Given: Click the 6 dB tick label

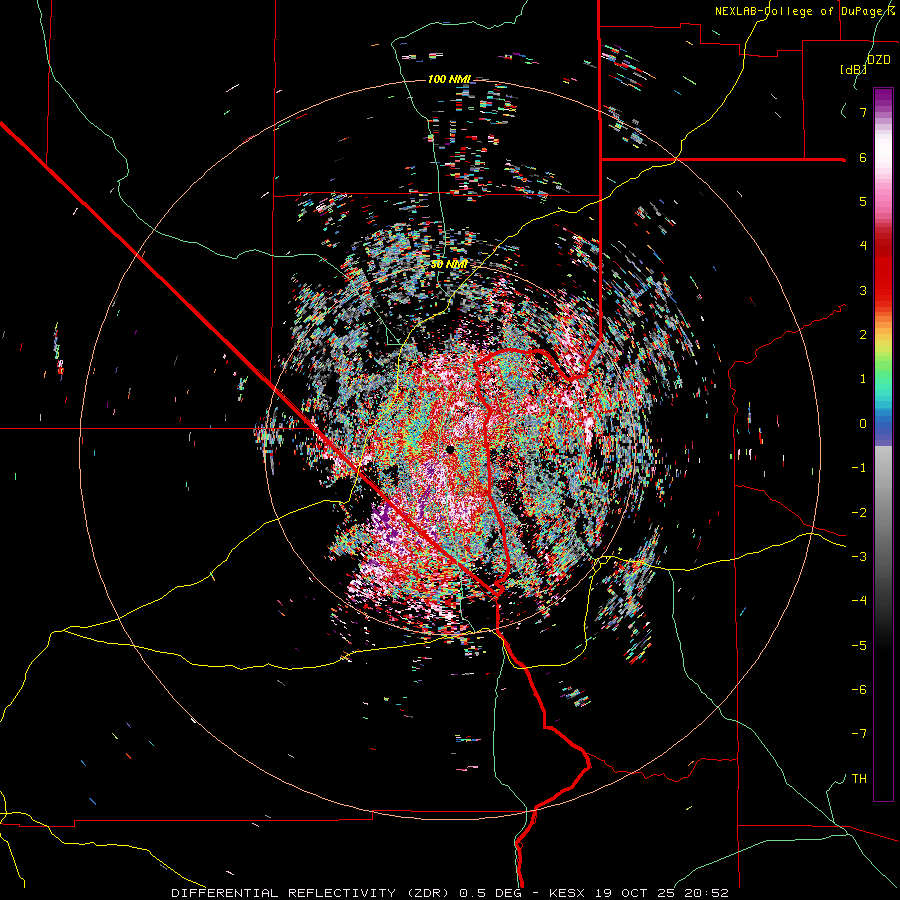Looking at the screenshot, I should [863, 157].
